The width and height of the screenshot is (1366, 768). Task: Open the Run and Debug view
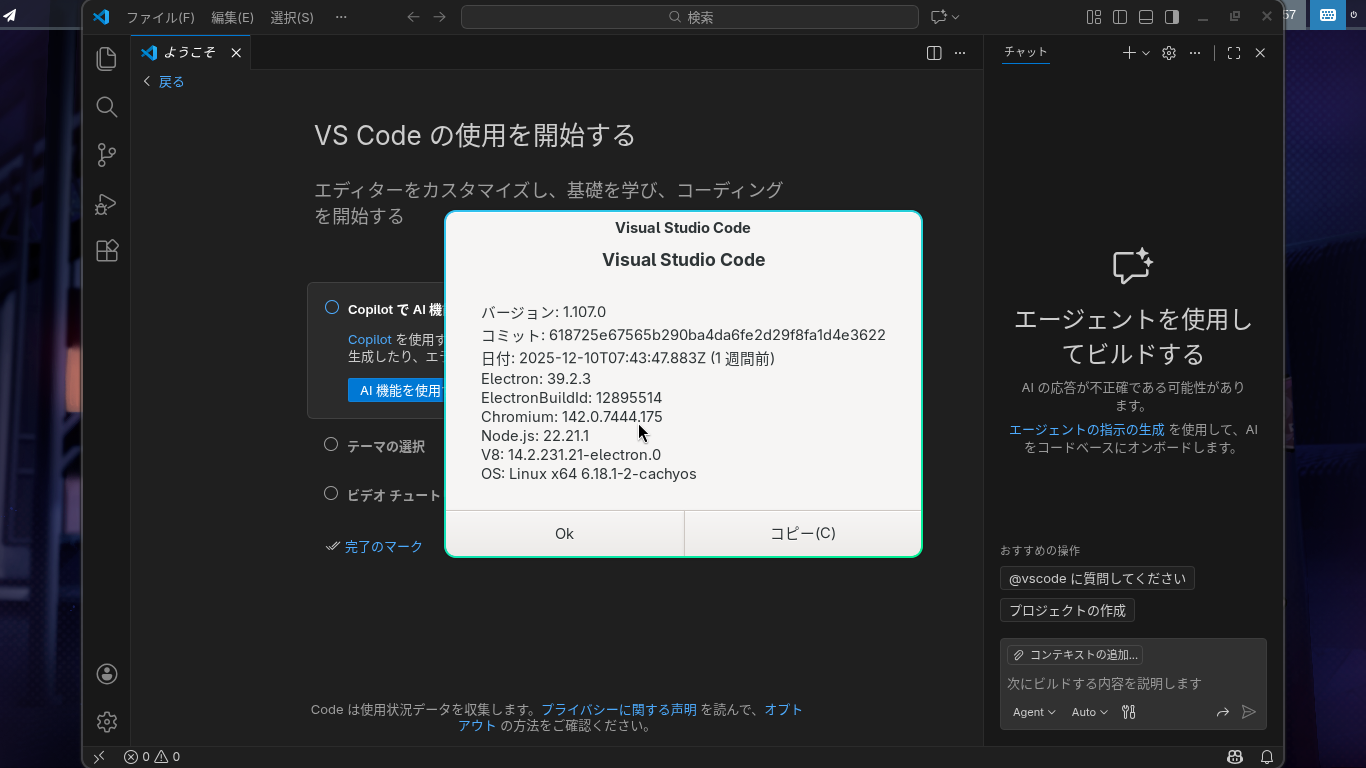[x=107, y=204]
